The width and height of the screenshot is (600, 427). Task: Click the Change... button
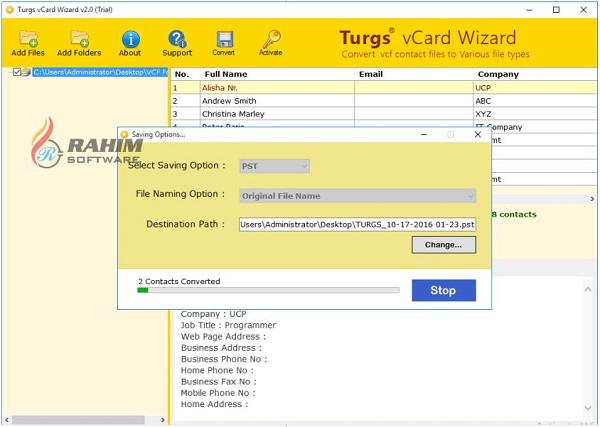(x=444, y=245)
